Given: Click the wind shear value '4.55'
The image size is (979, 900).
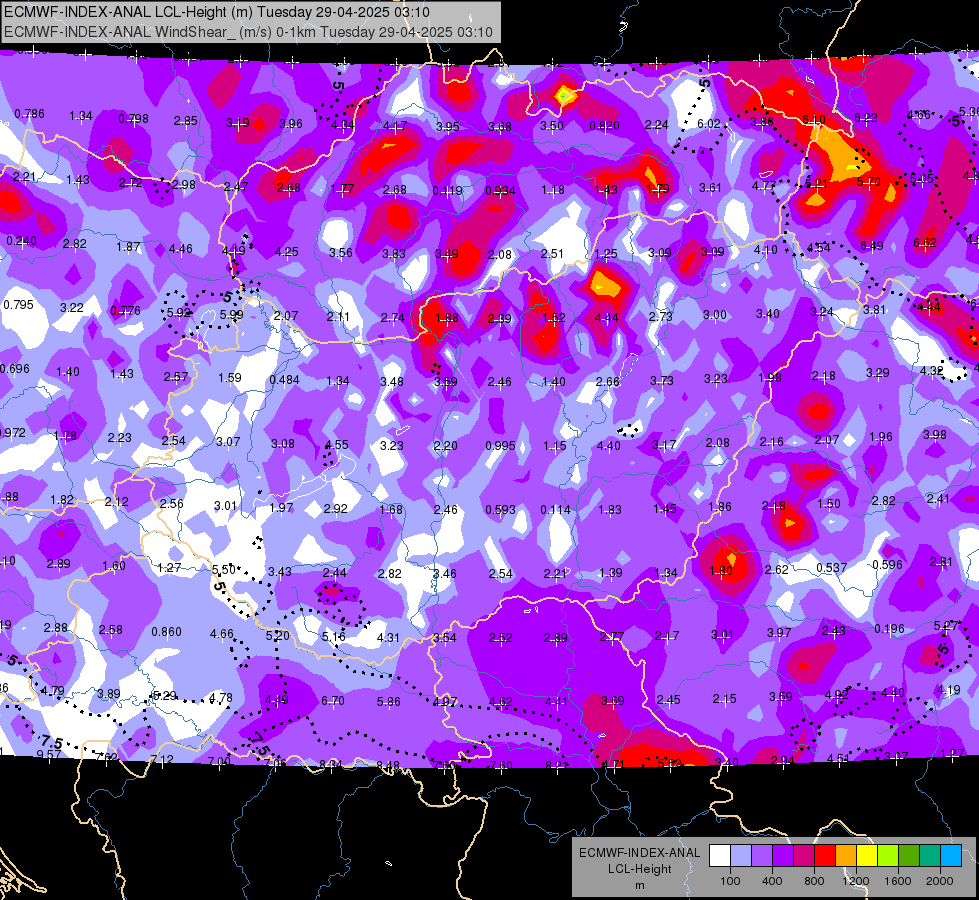Looking at the screenshot, I should (337, 445).
